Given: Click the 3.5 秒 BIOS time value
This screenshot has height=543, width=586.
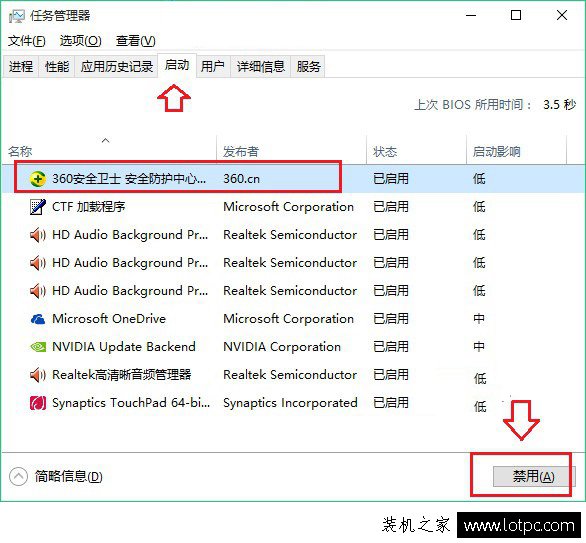Looking at the screenshot, I should tap(559, 104).
